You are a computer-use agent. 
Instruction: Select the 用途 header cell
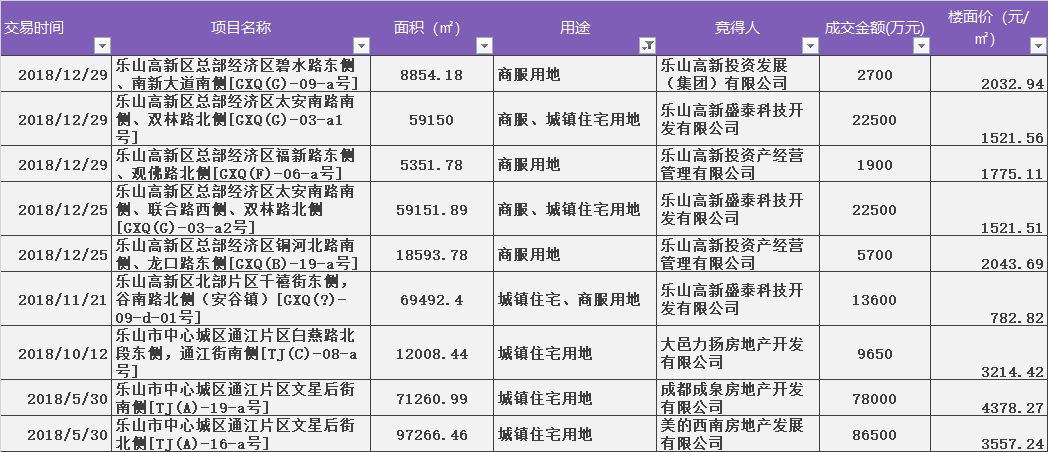coord(575,28)
